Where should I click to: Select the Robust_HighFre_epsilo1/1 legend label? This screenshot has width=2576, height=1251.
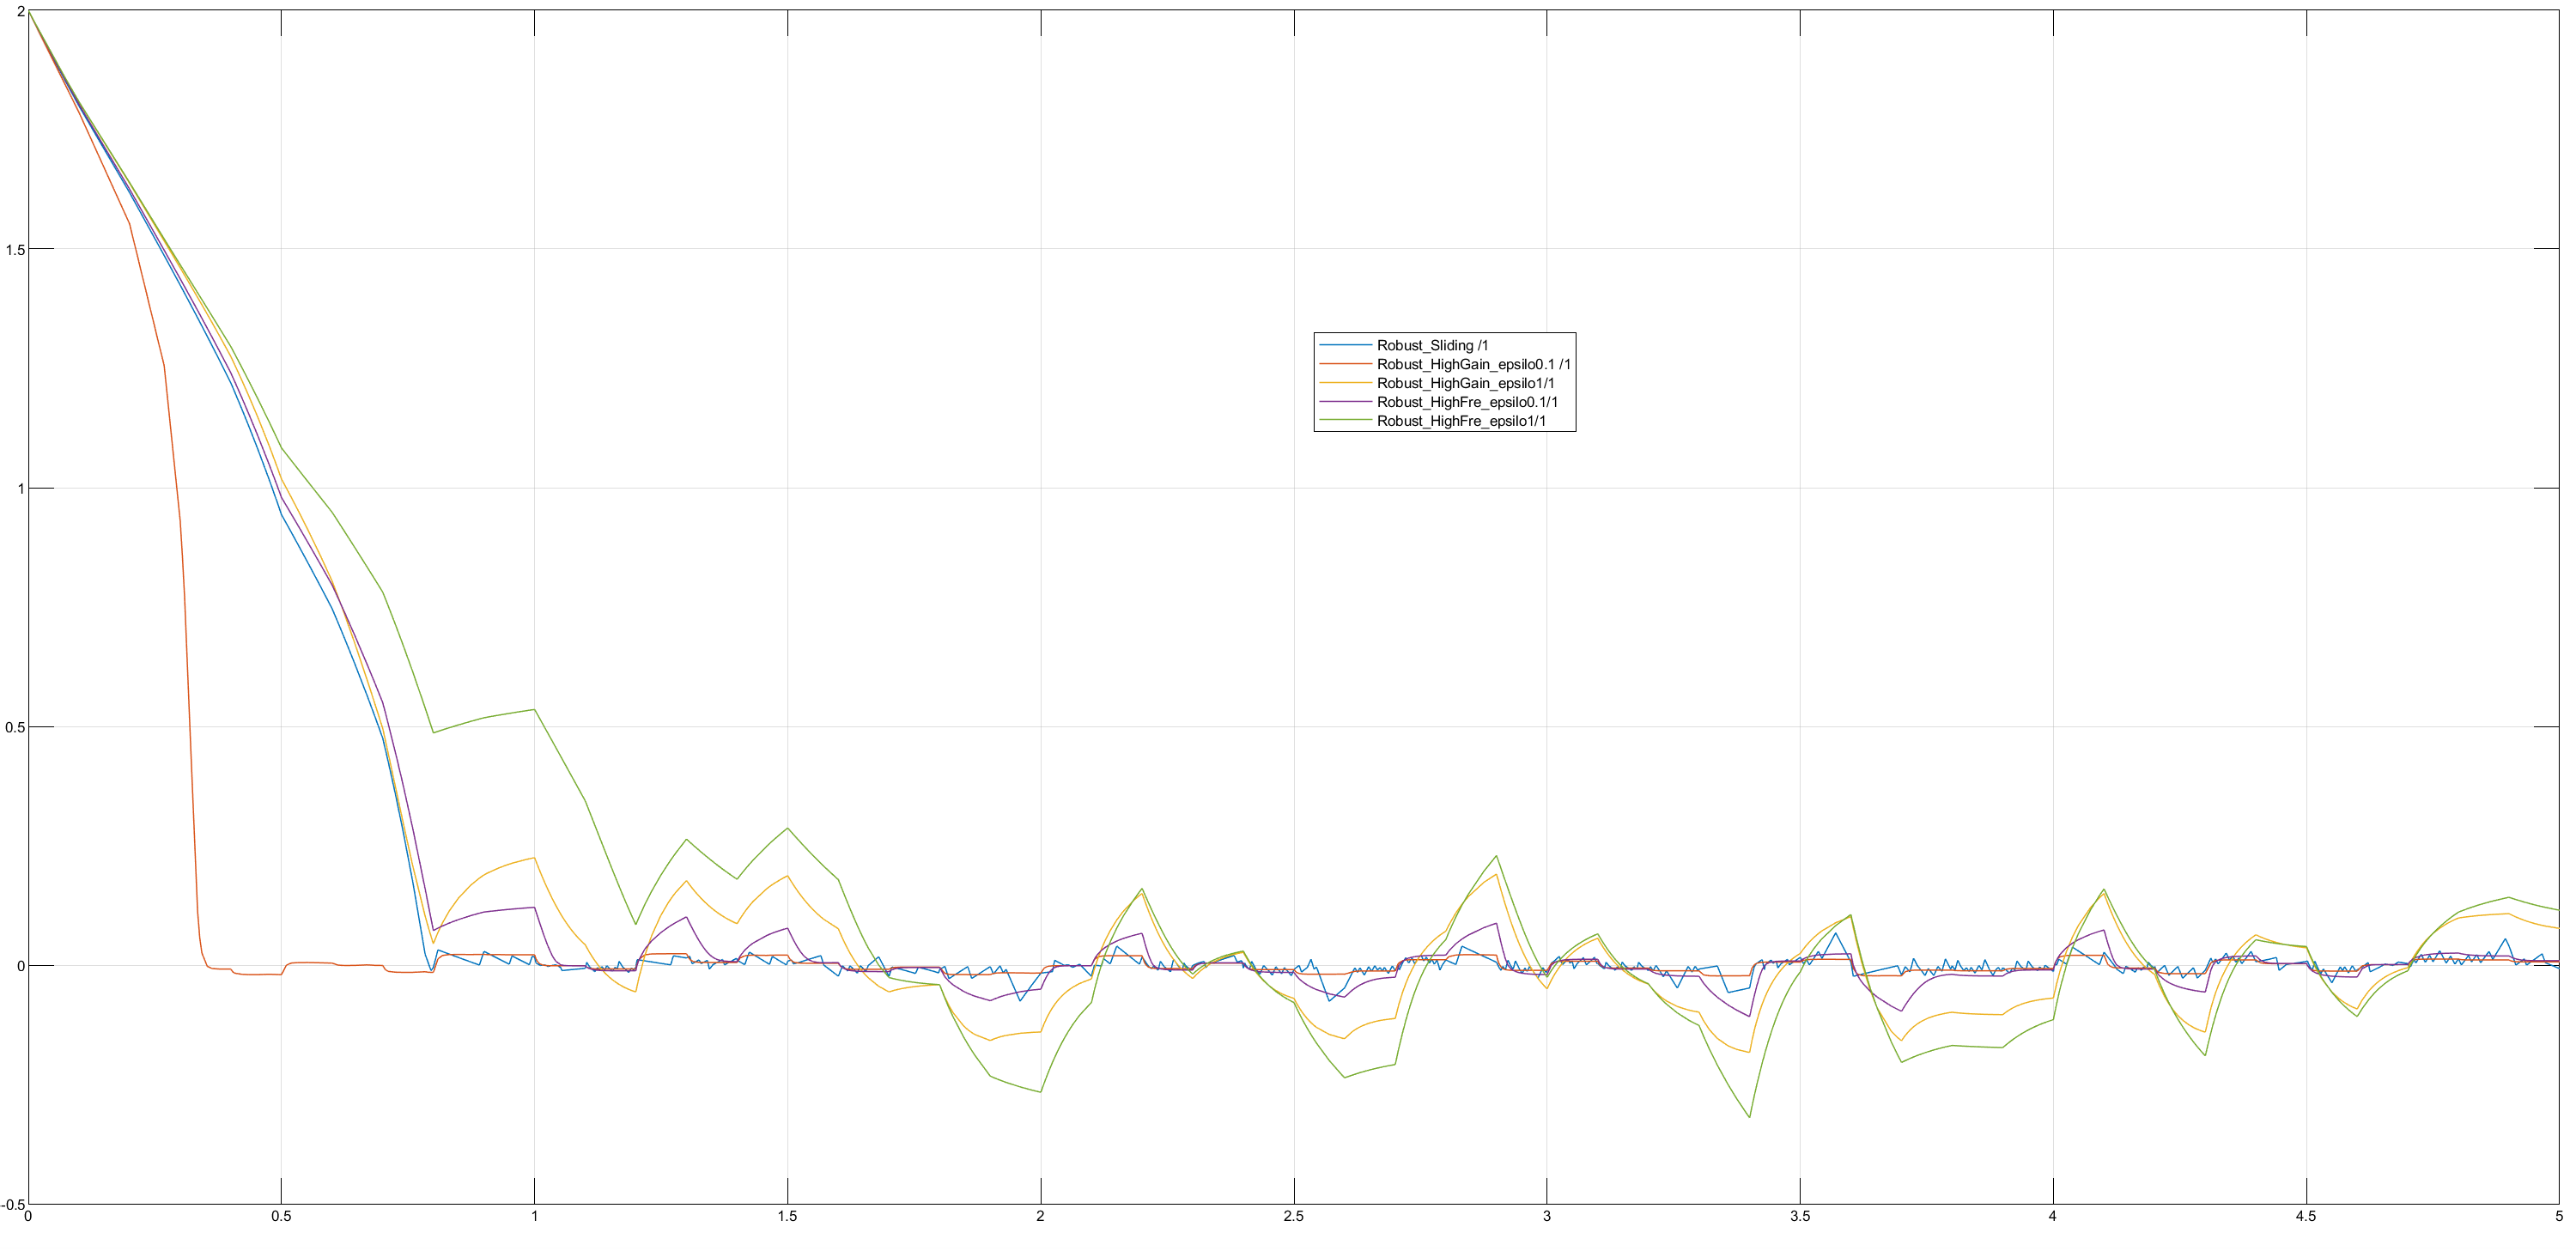coord(1461,421)
